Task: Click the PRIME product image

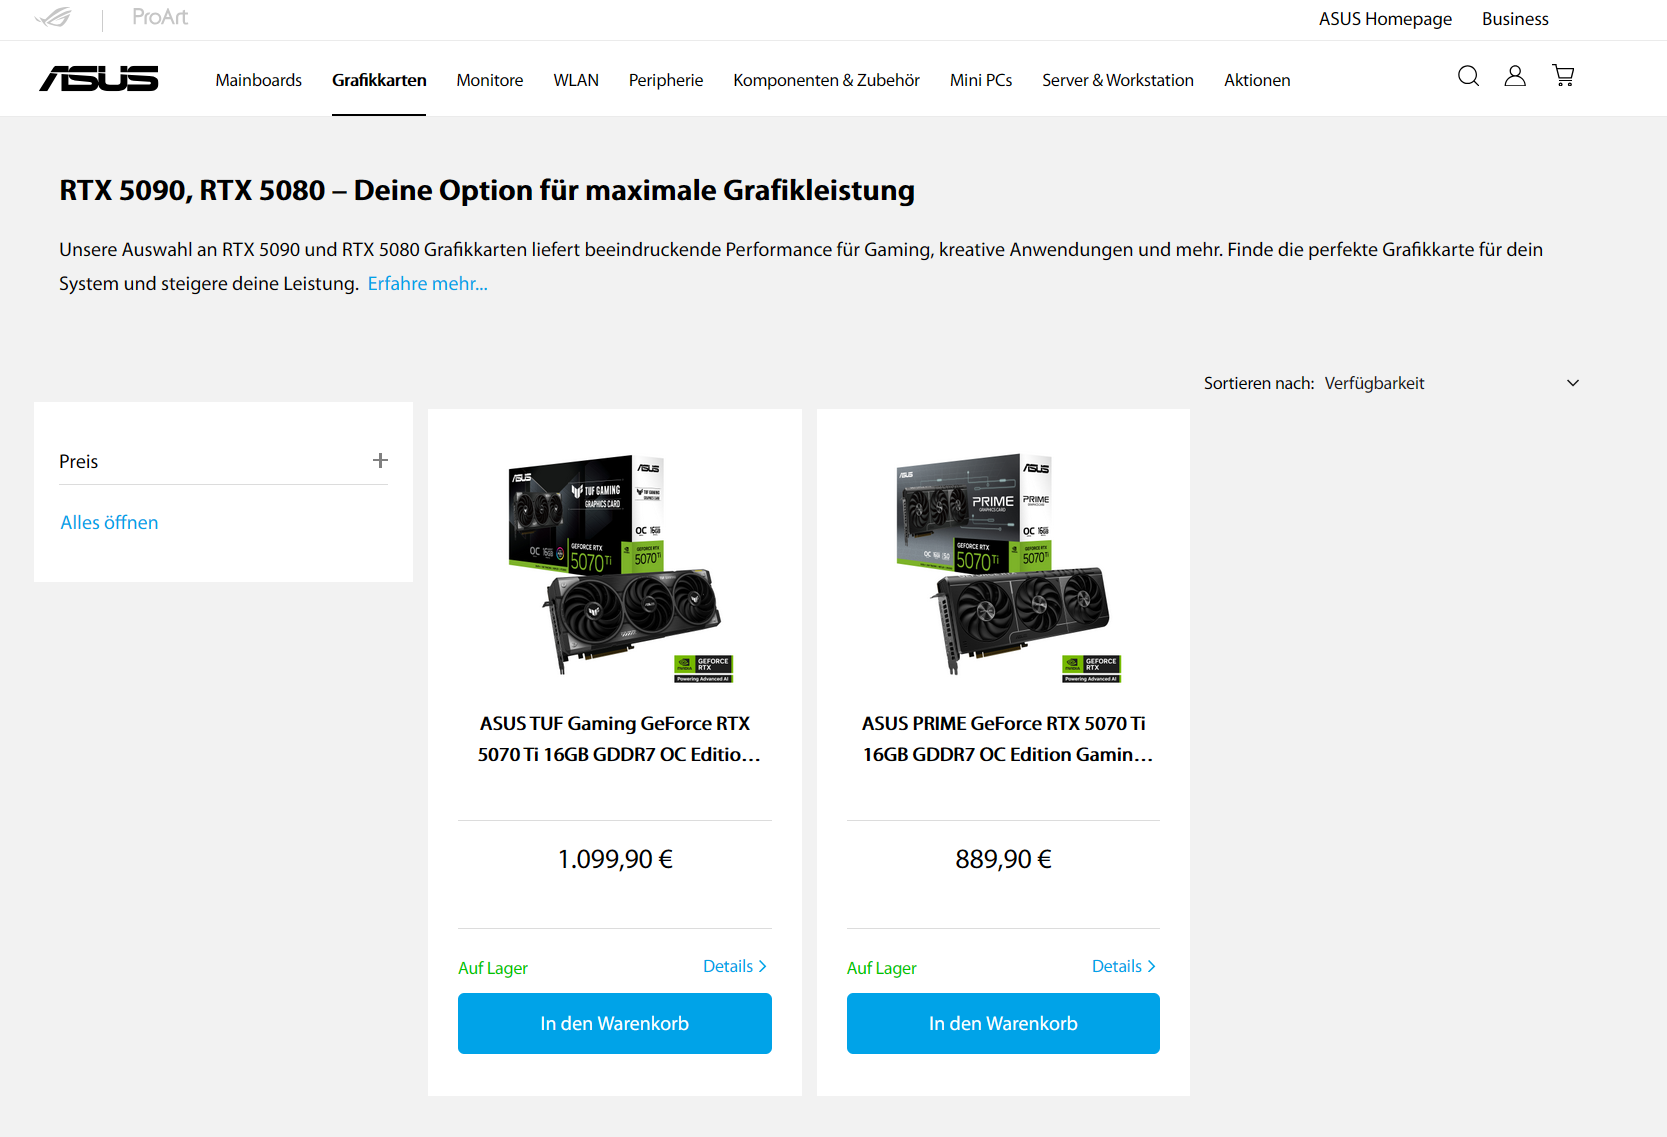Action: [x=1003, y=567]
